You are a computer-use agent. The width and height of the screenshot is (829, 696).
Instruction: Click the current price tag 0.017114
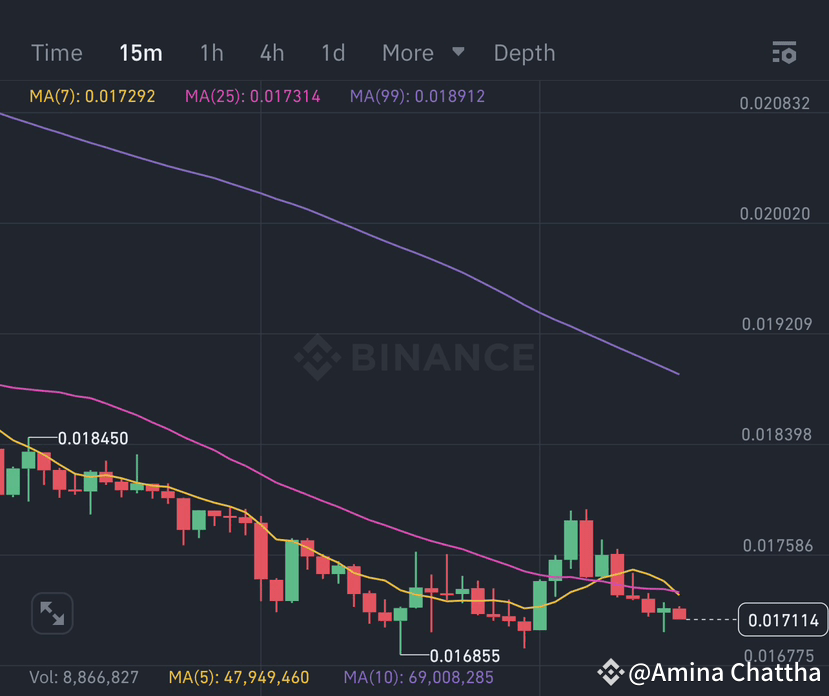click(x=782, y=620)
